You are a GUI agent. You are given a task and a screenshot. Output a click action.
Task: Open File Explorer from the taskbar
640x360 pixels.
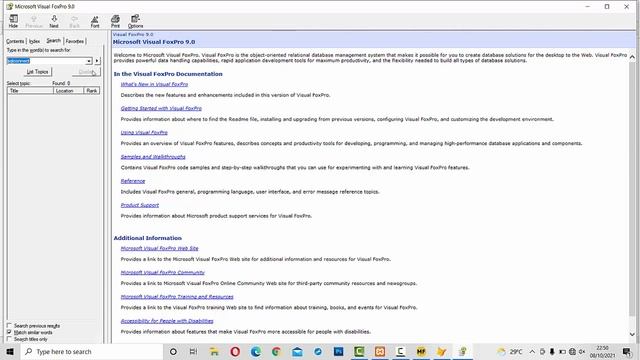click(214, 351)
